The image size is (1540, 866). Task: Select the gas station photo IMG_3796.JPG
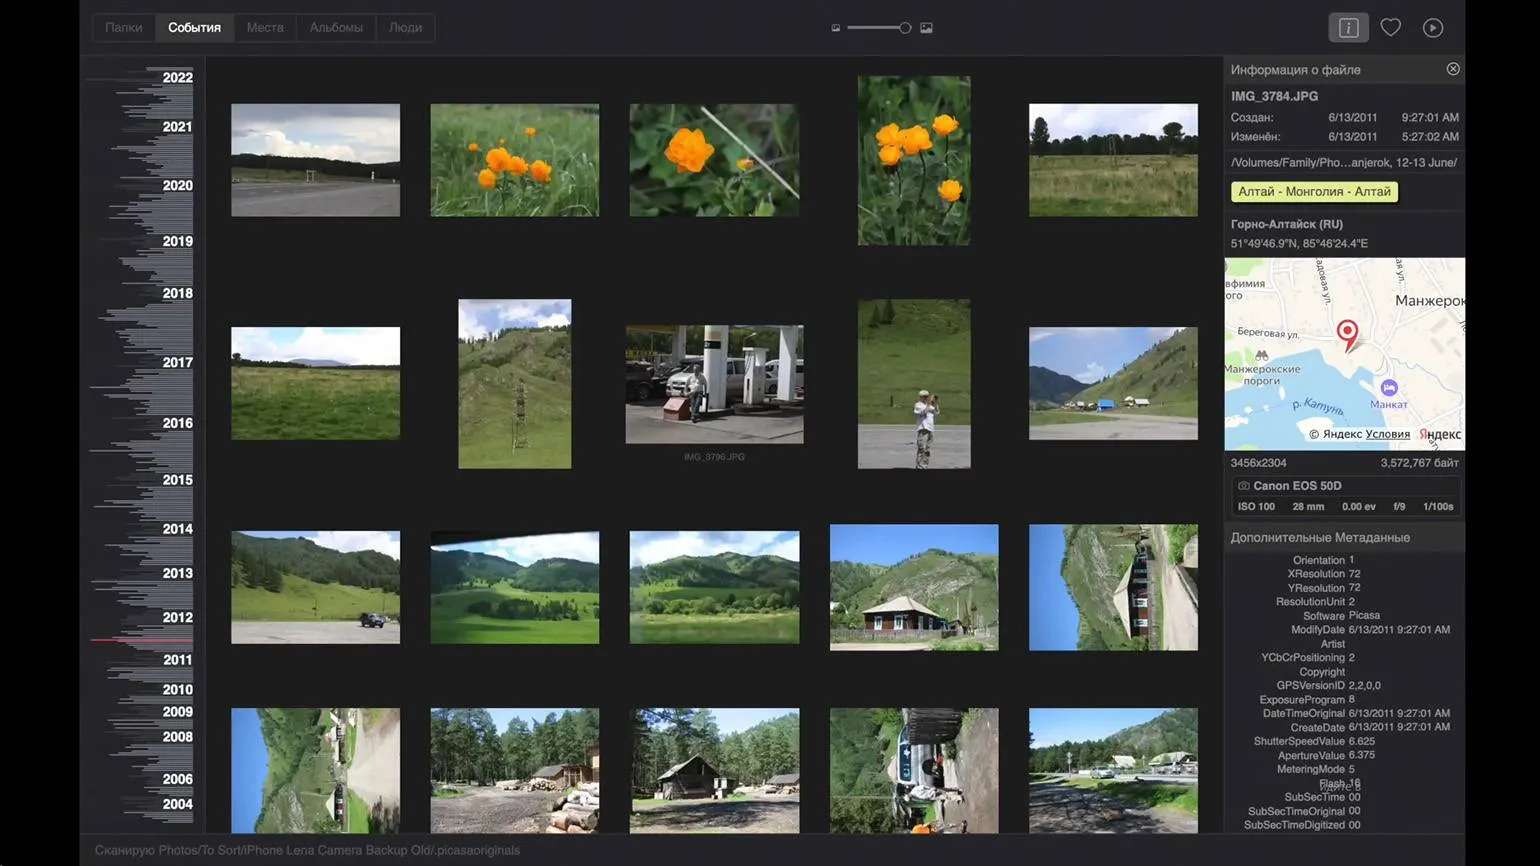[x=714, y=384]
